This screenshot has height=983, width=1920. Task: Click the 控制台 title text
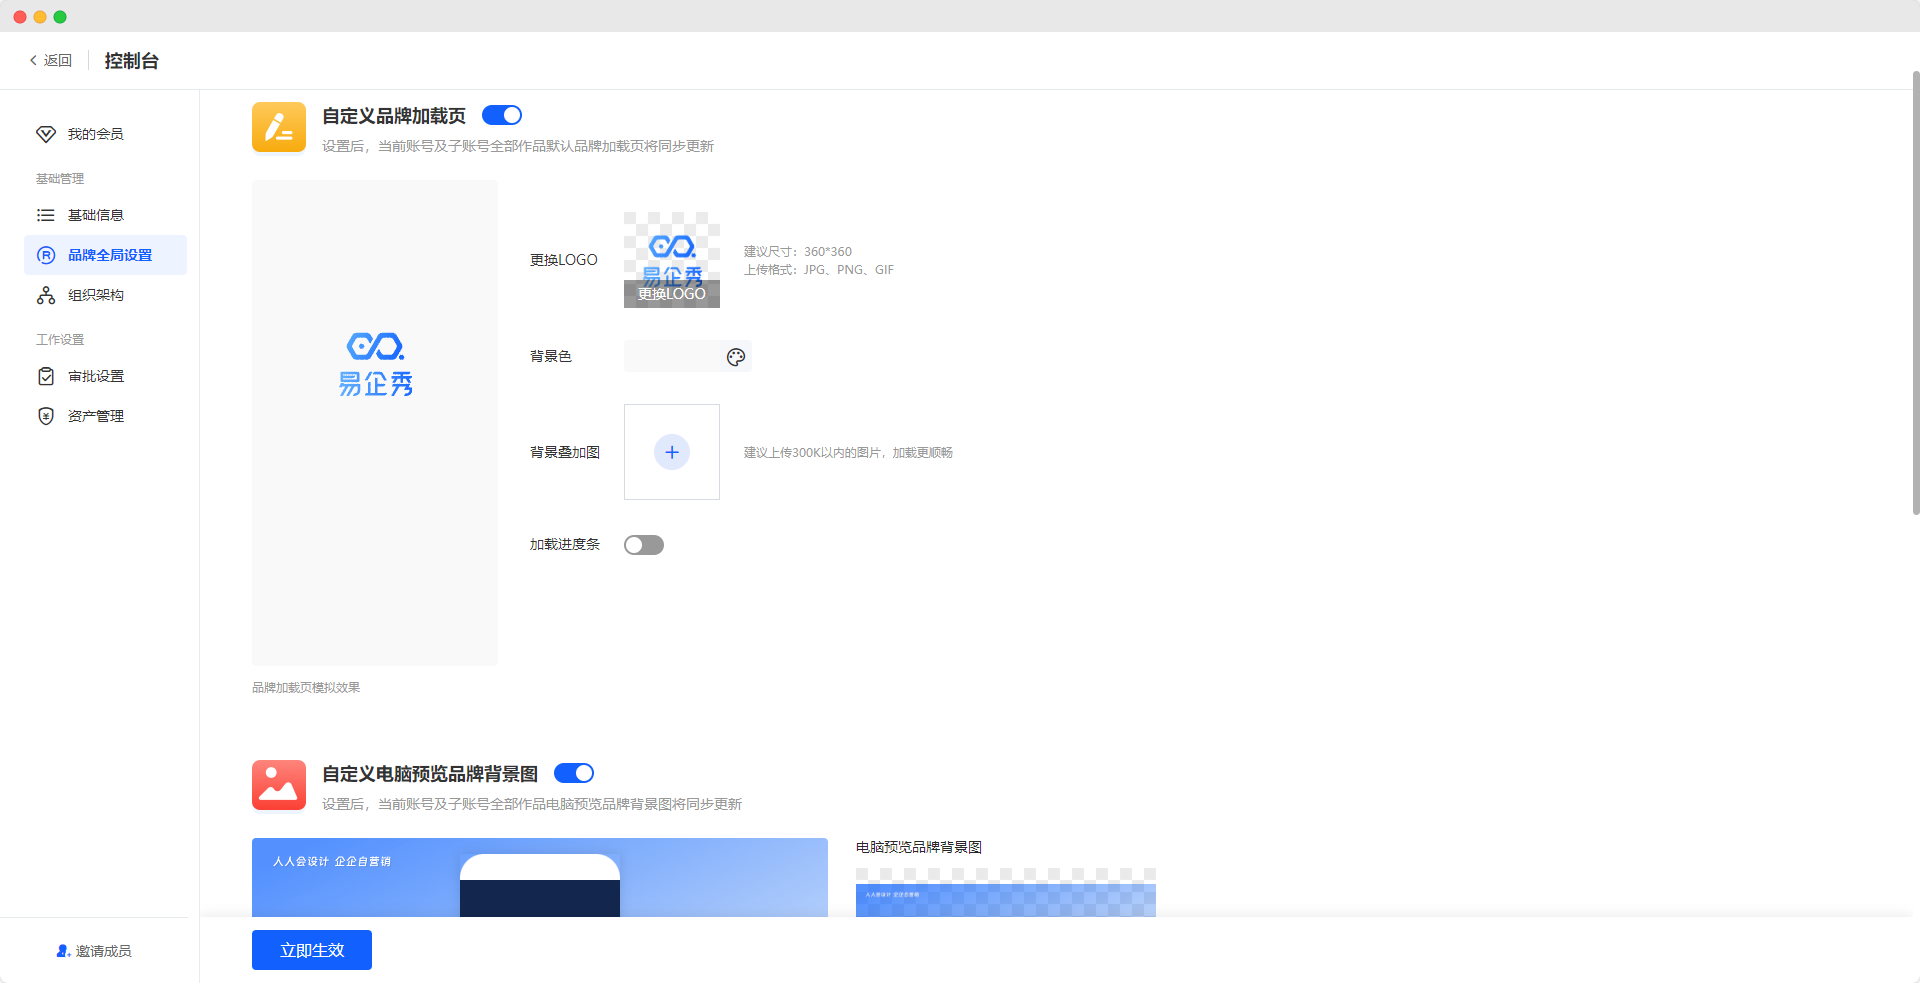coord(132,61)
